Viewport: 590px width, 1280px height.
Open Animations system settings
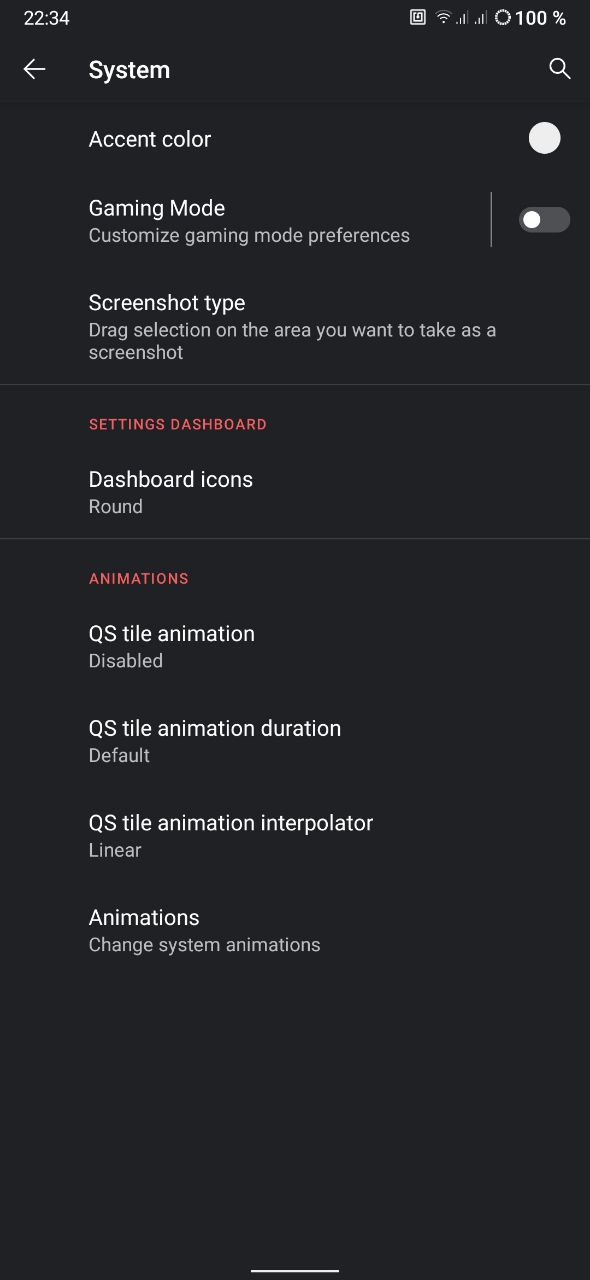coord(295,930)
